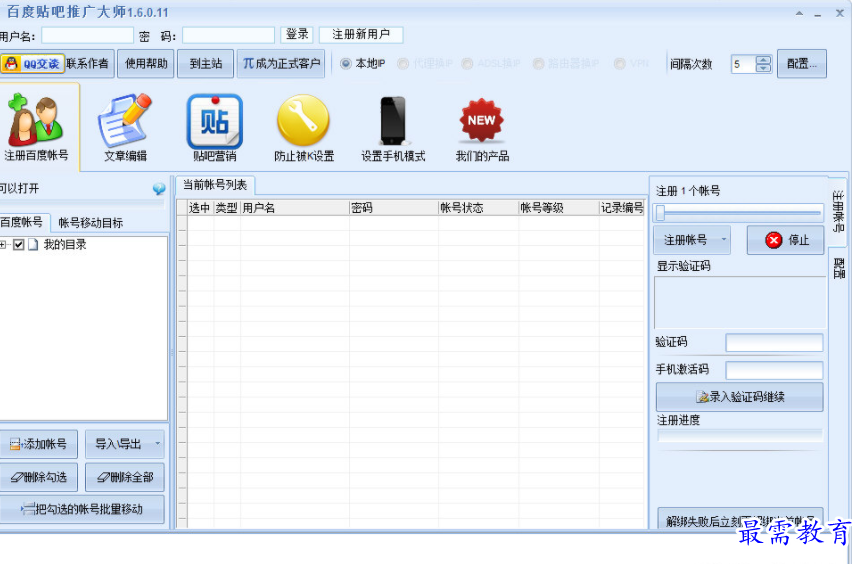Click the 用户名 column header
Screen dimensions: 860x564
pyautogui.click(x=295, y=208)
